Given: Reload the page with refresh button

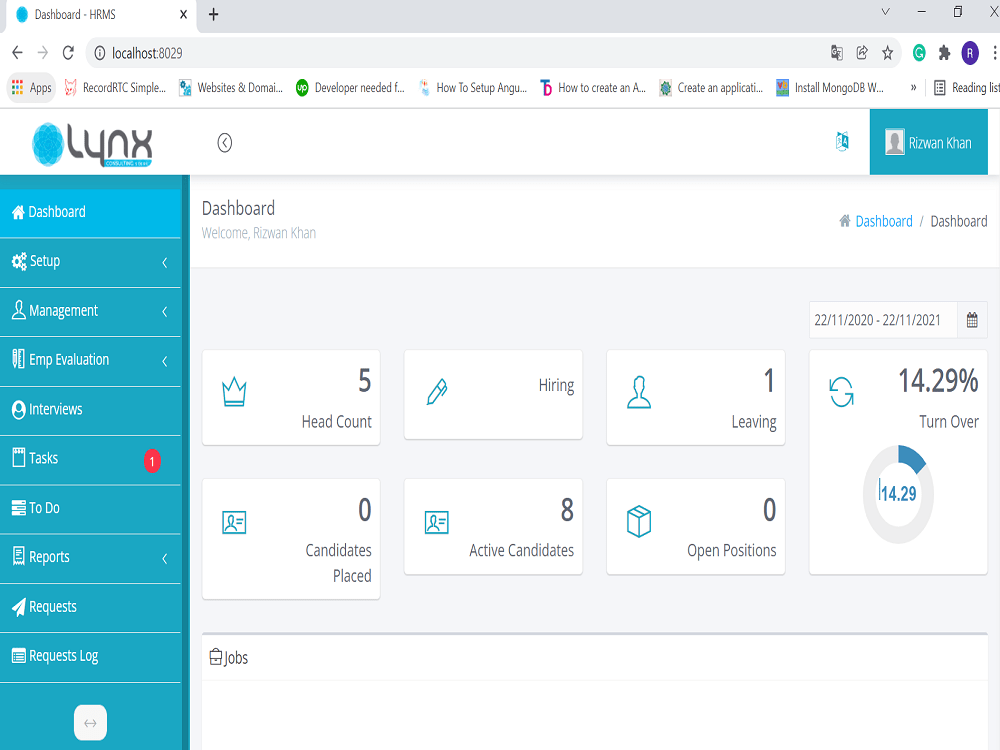Looking at the screenshot, I should [68, 53].
